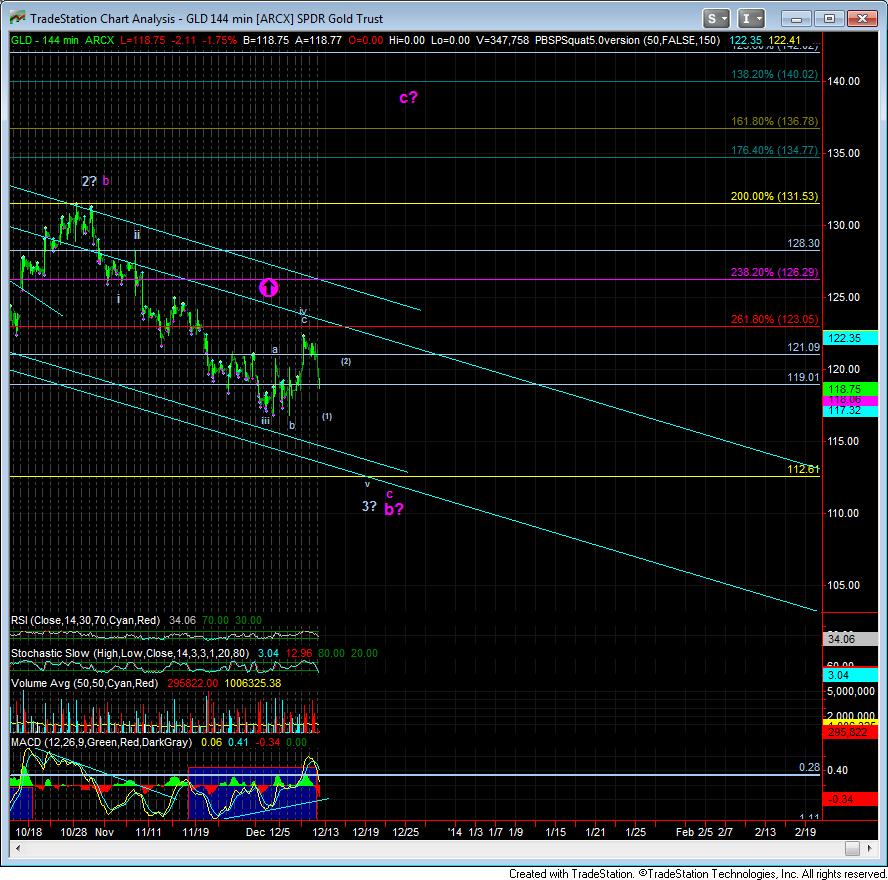
Task: Click the TradeStation app icon in title bar
Action: click(17, 18)
